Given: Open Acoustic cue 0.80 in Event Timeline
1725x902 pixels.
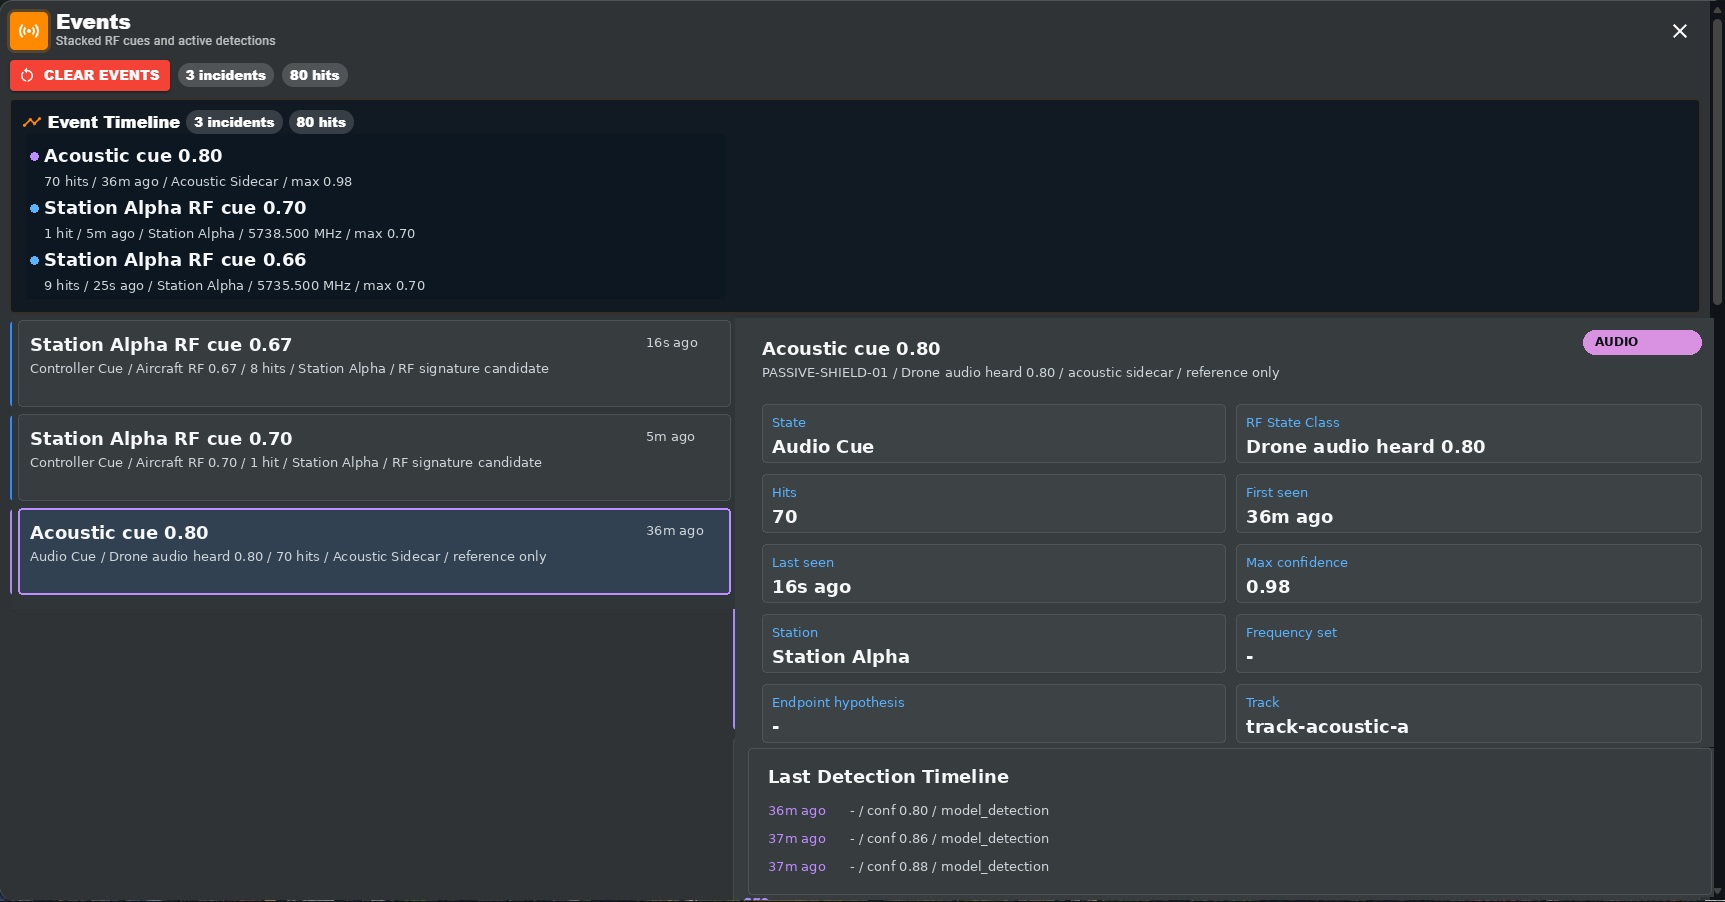Looking at the screenshot, I should (x=133, y=156).
